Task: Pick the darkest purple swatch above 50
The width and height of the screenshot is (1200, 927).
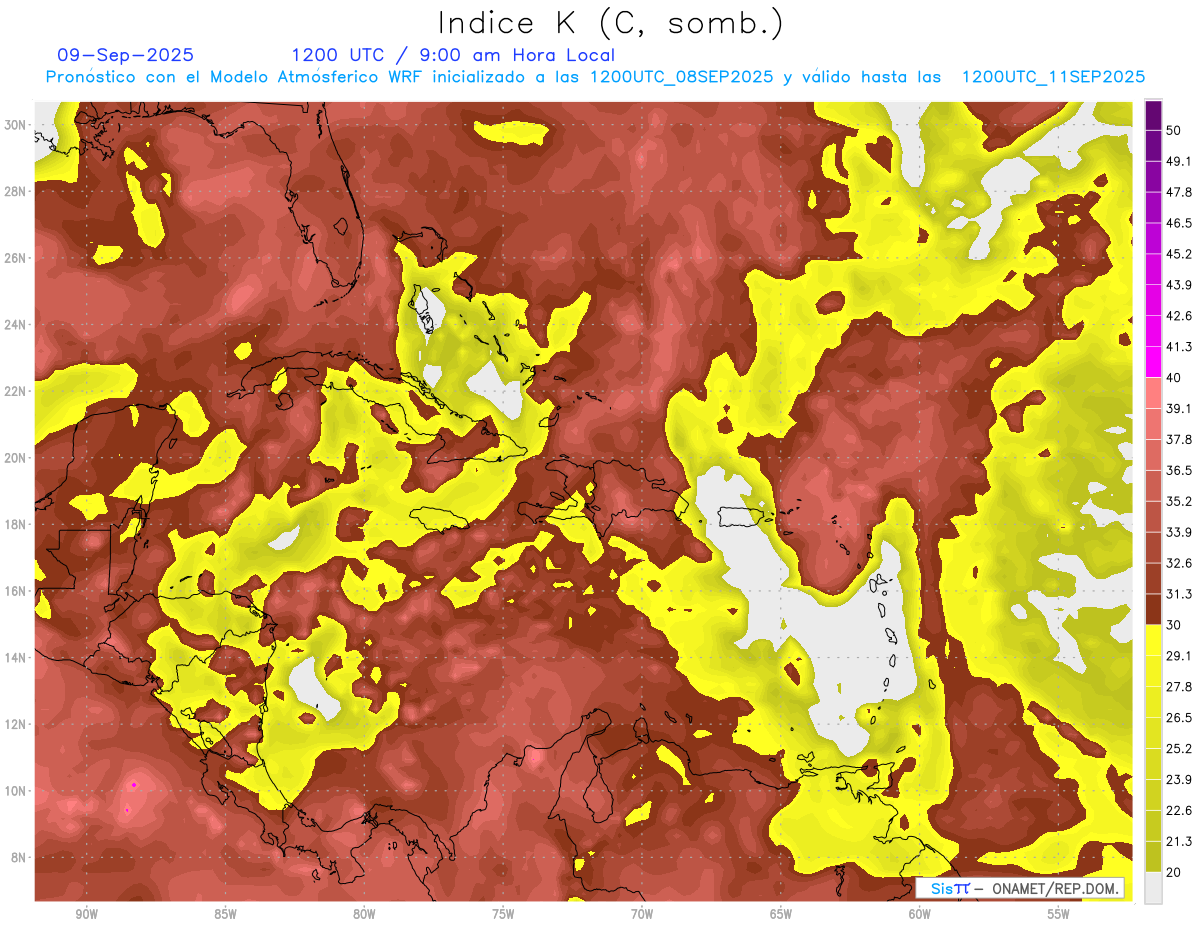Action: (1153, 115)
